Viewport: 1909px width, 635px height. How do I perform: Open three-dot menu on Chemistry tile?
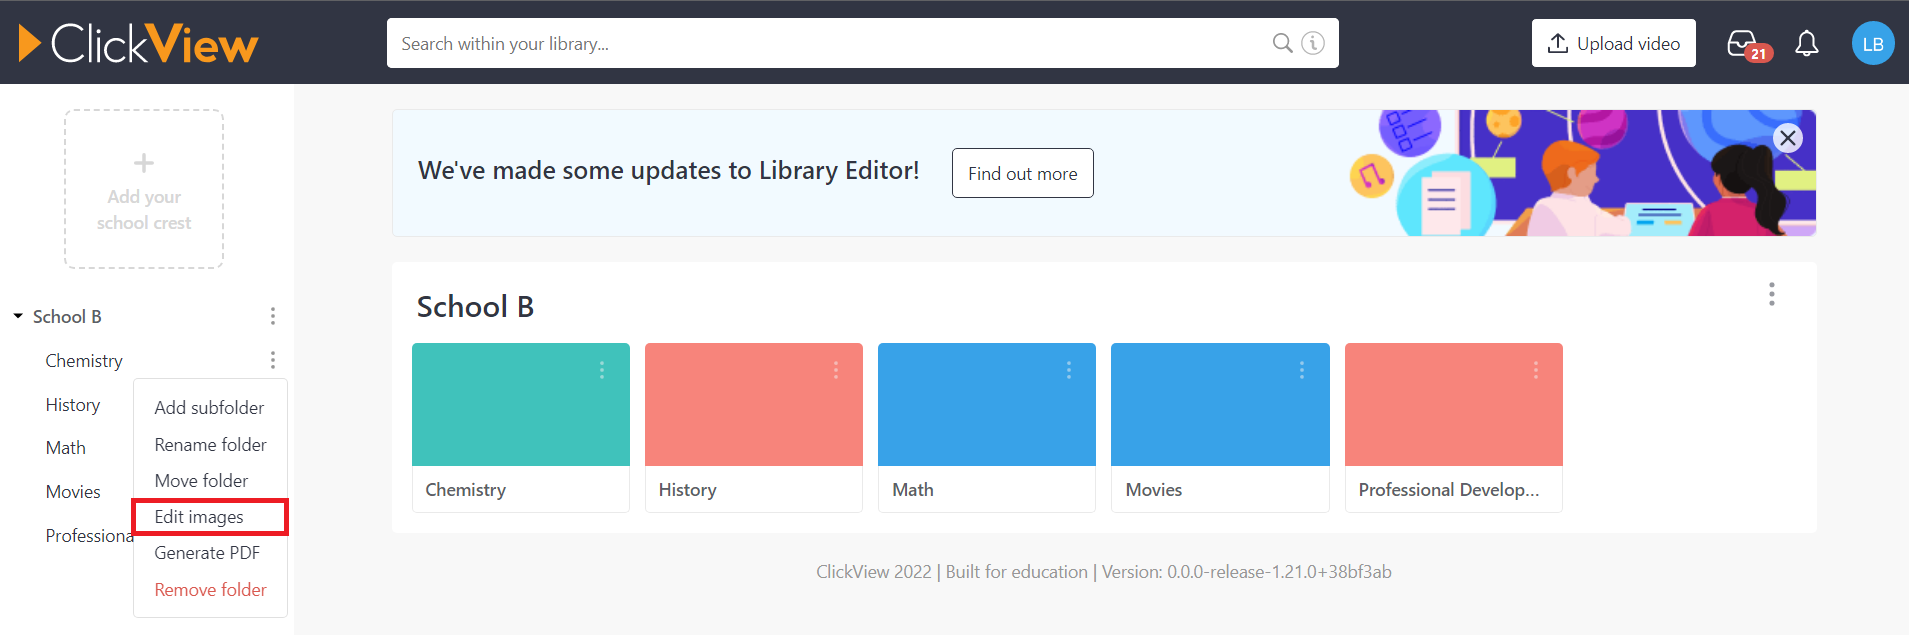click(602, 370)
